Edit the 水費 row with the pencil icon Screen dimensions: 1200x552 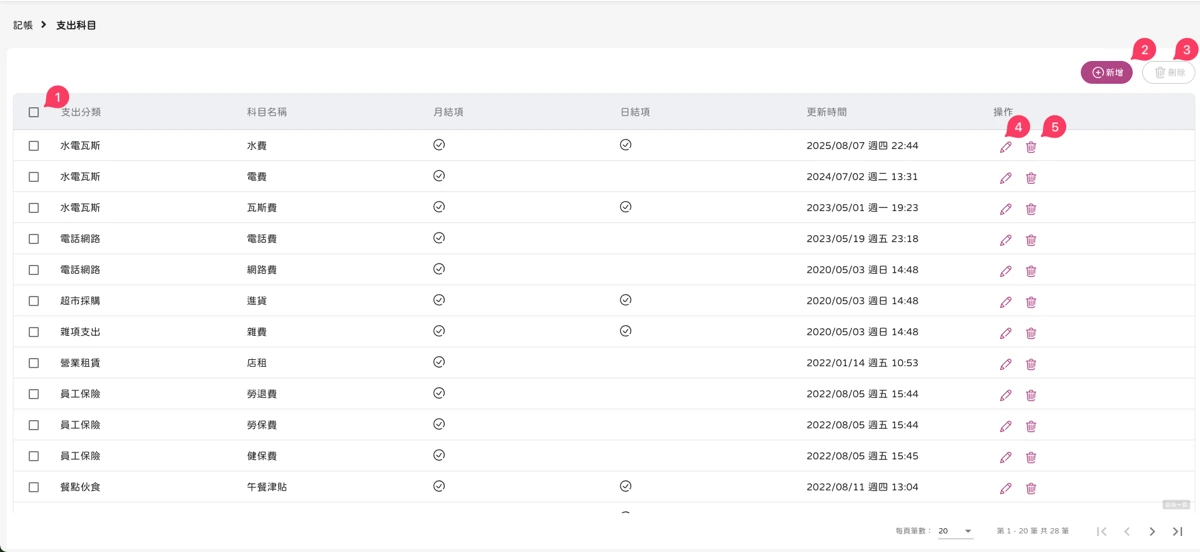tap(1006, 147)
